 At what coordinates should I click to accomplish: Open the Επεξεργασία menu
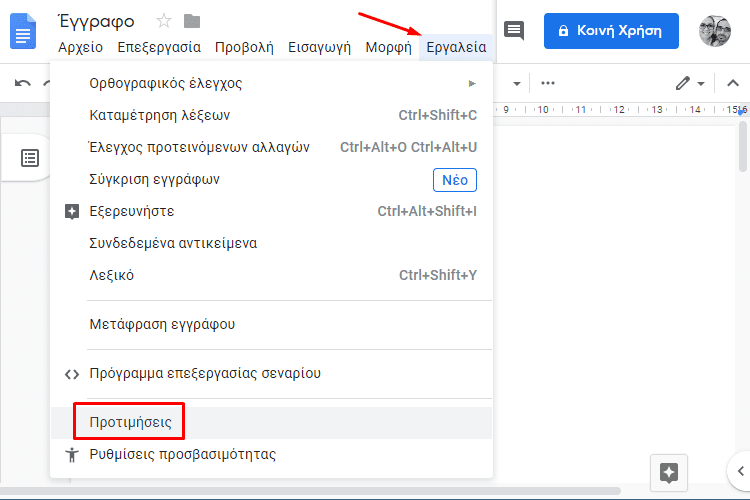click(159, 47)
